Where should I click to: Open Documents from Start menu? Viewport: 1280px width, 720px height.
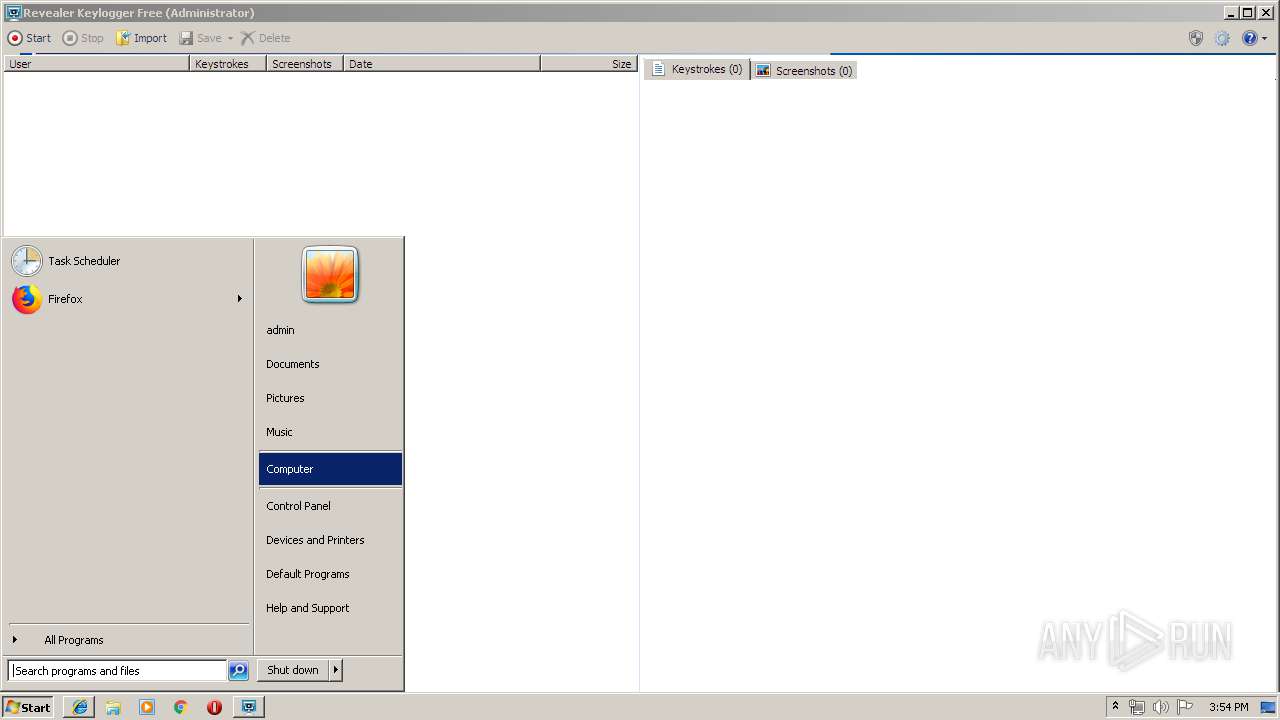[x=330, y=364]
